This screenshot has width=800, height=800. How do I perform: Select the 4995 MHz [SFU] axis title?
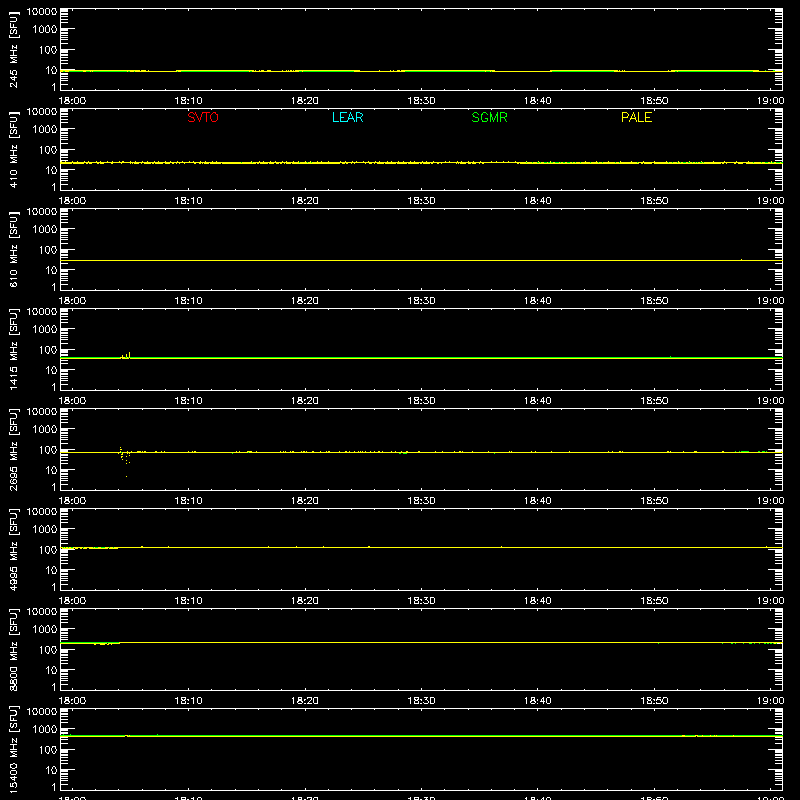(x=13, y=549)
